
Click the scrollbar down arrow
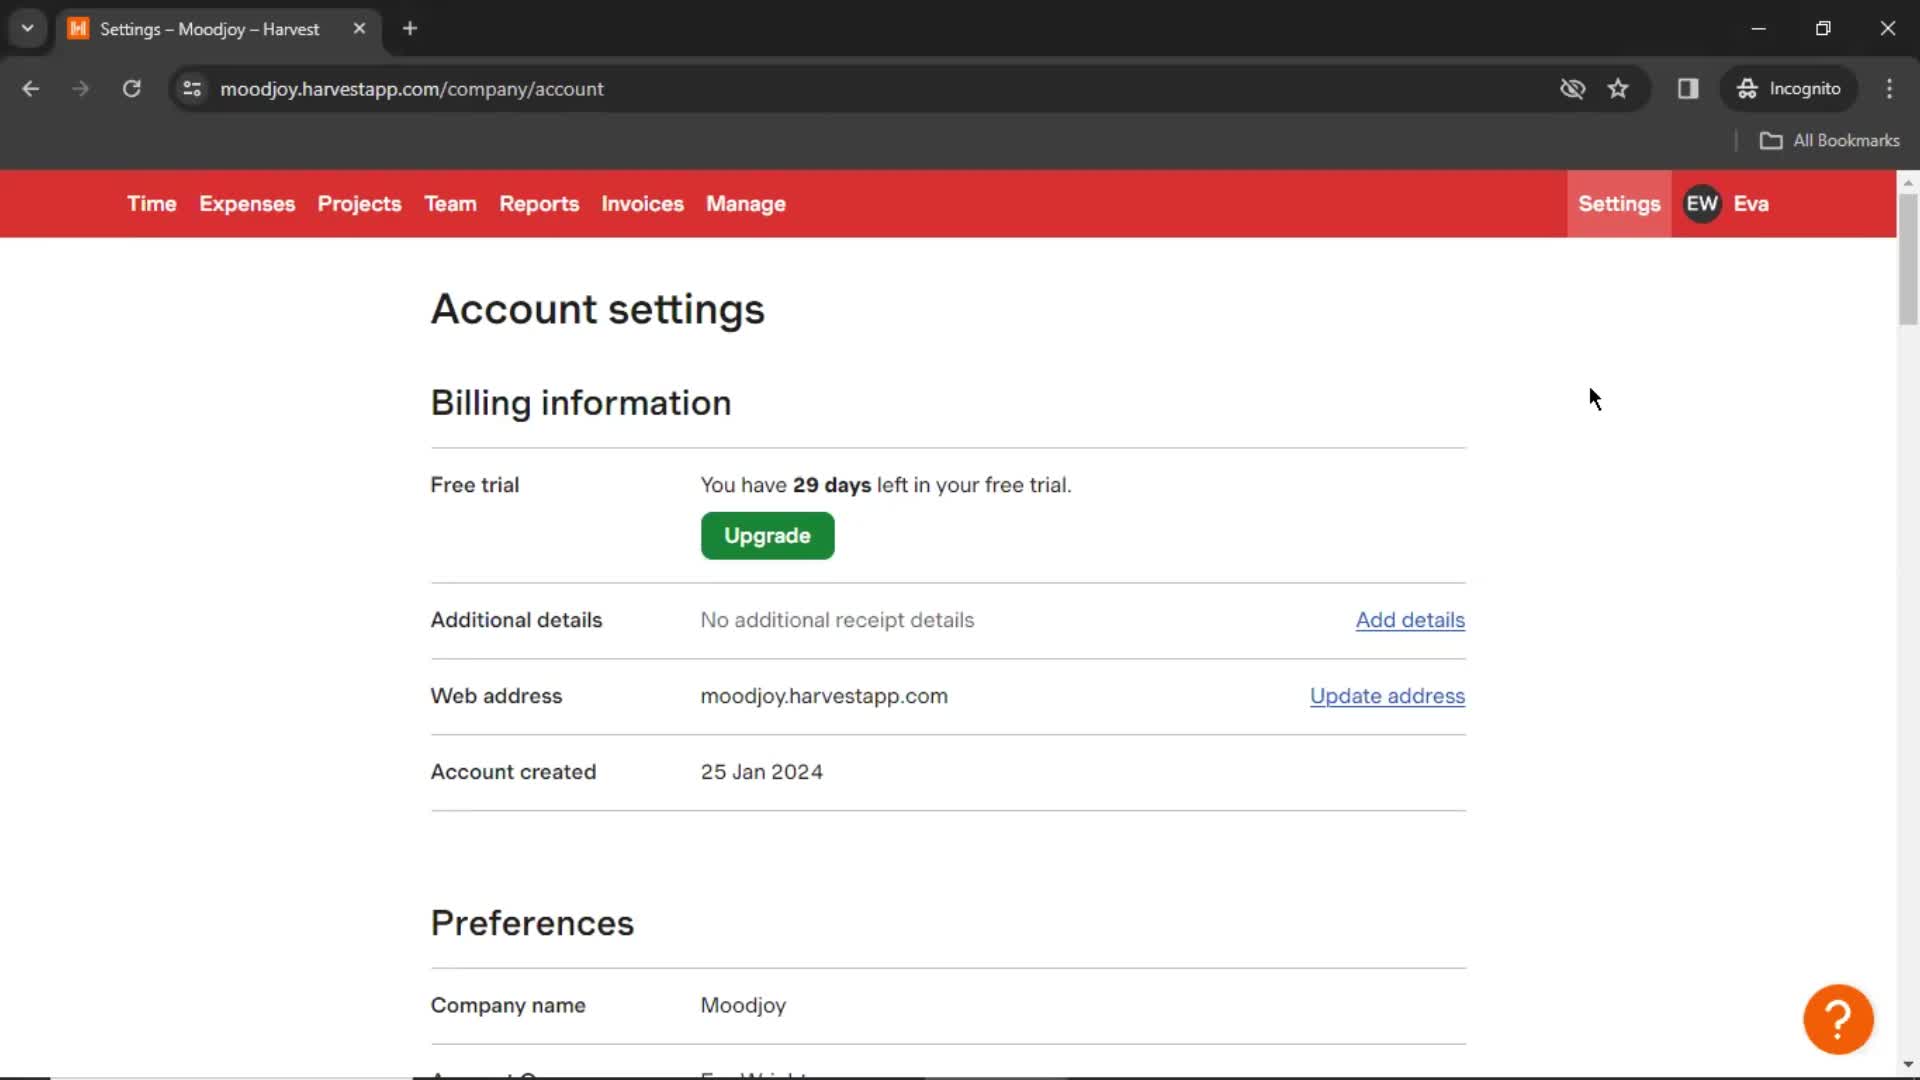(x=1908, y=1065)
